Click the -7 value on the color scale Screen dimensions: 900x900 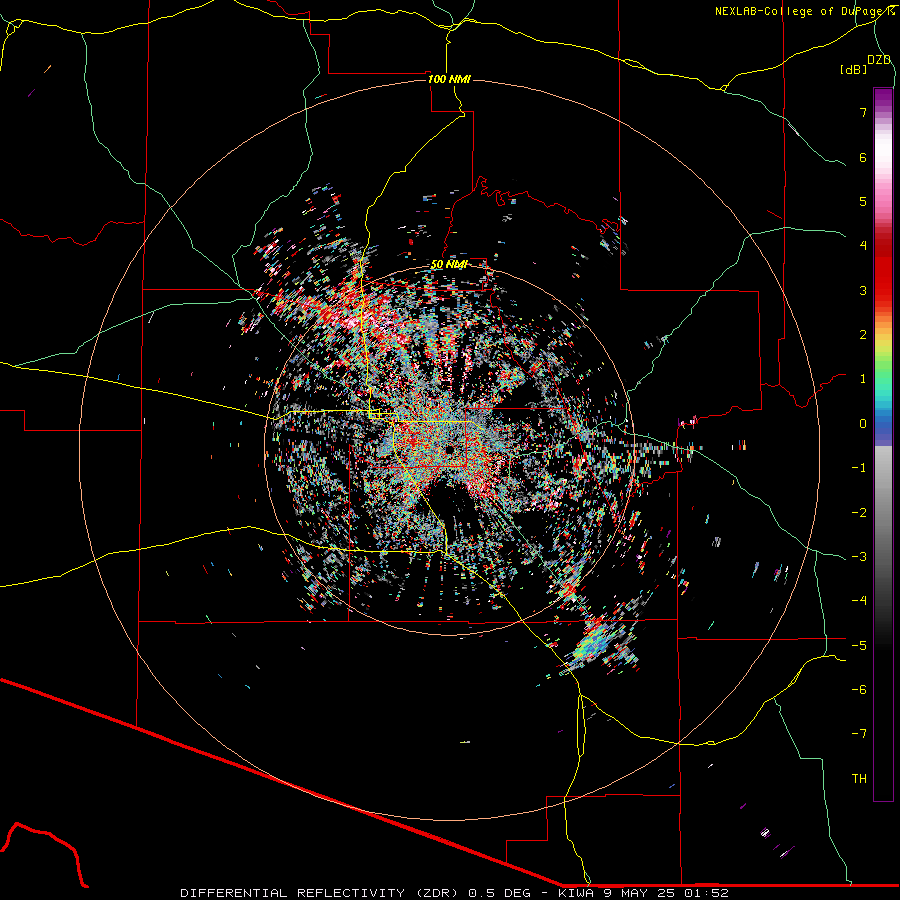(859, 734)
